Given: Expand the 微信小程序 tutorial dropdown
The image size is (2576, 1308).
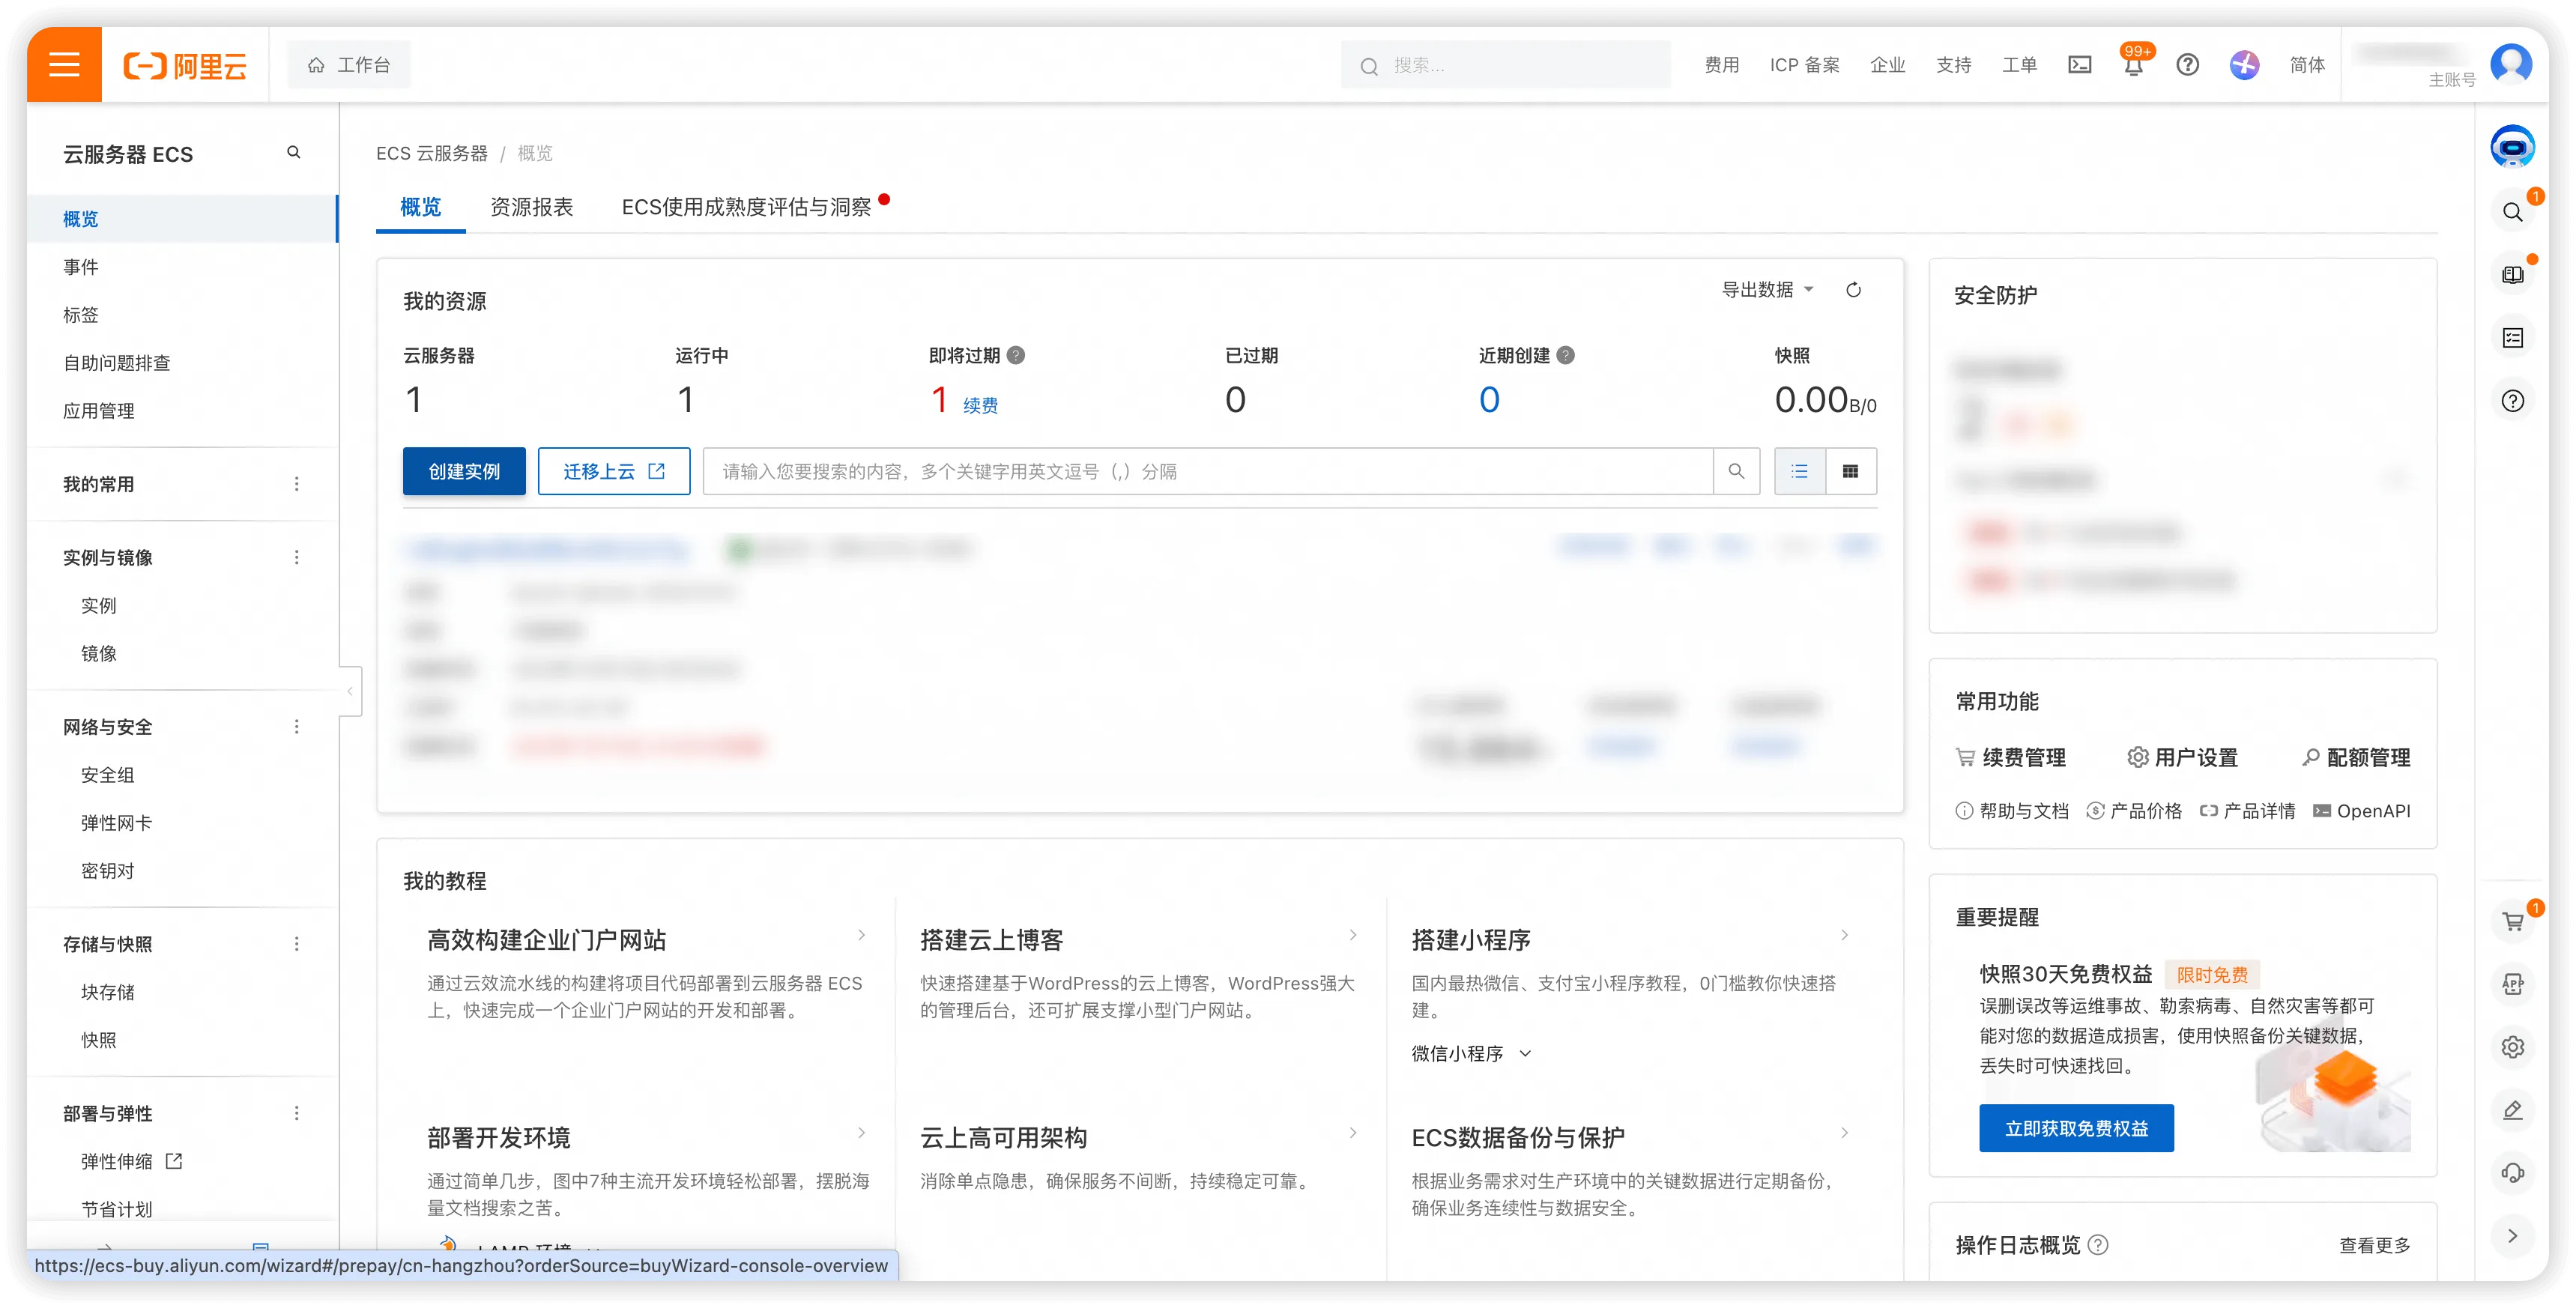Looking at the screenshot, I should 1471,1053.
